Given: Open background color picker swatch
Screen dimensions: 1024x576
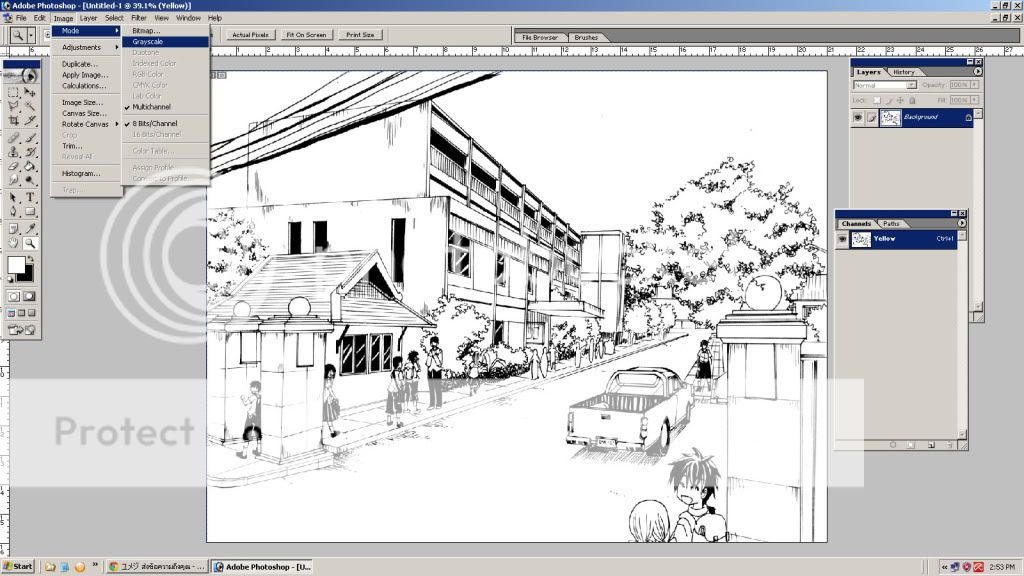Looking at the screenshot, I should tap(26, 274).
